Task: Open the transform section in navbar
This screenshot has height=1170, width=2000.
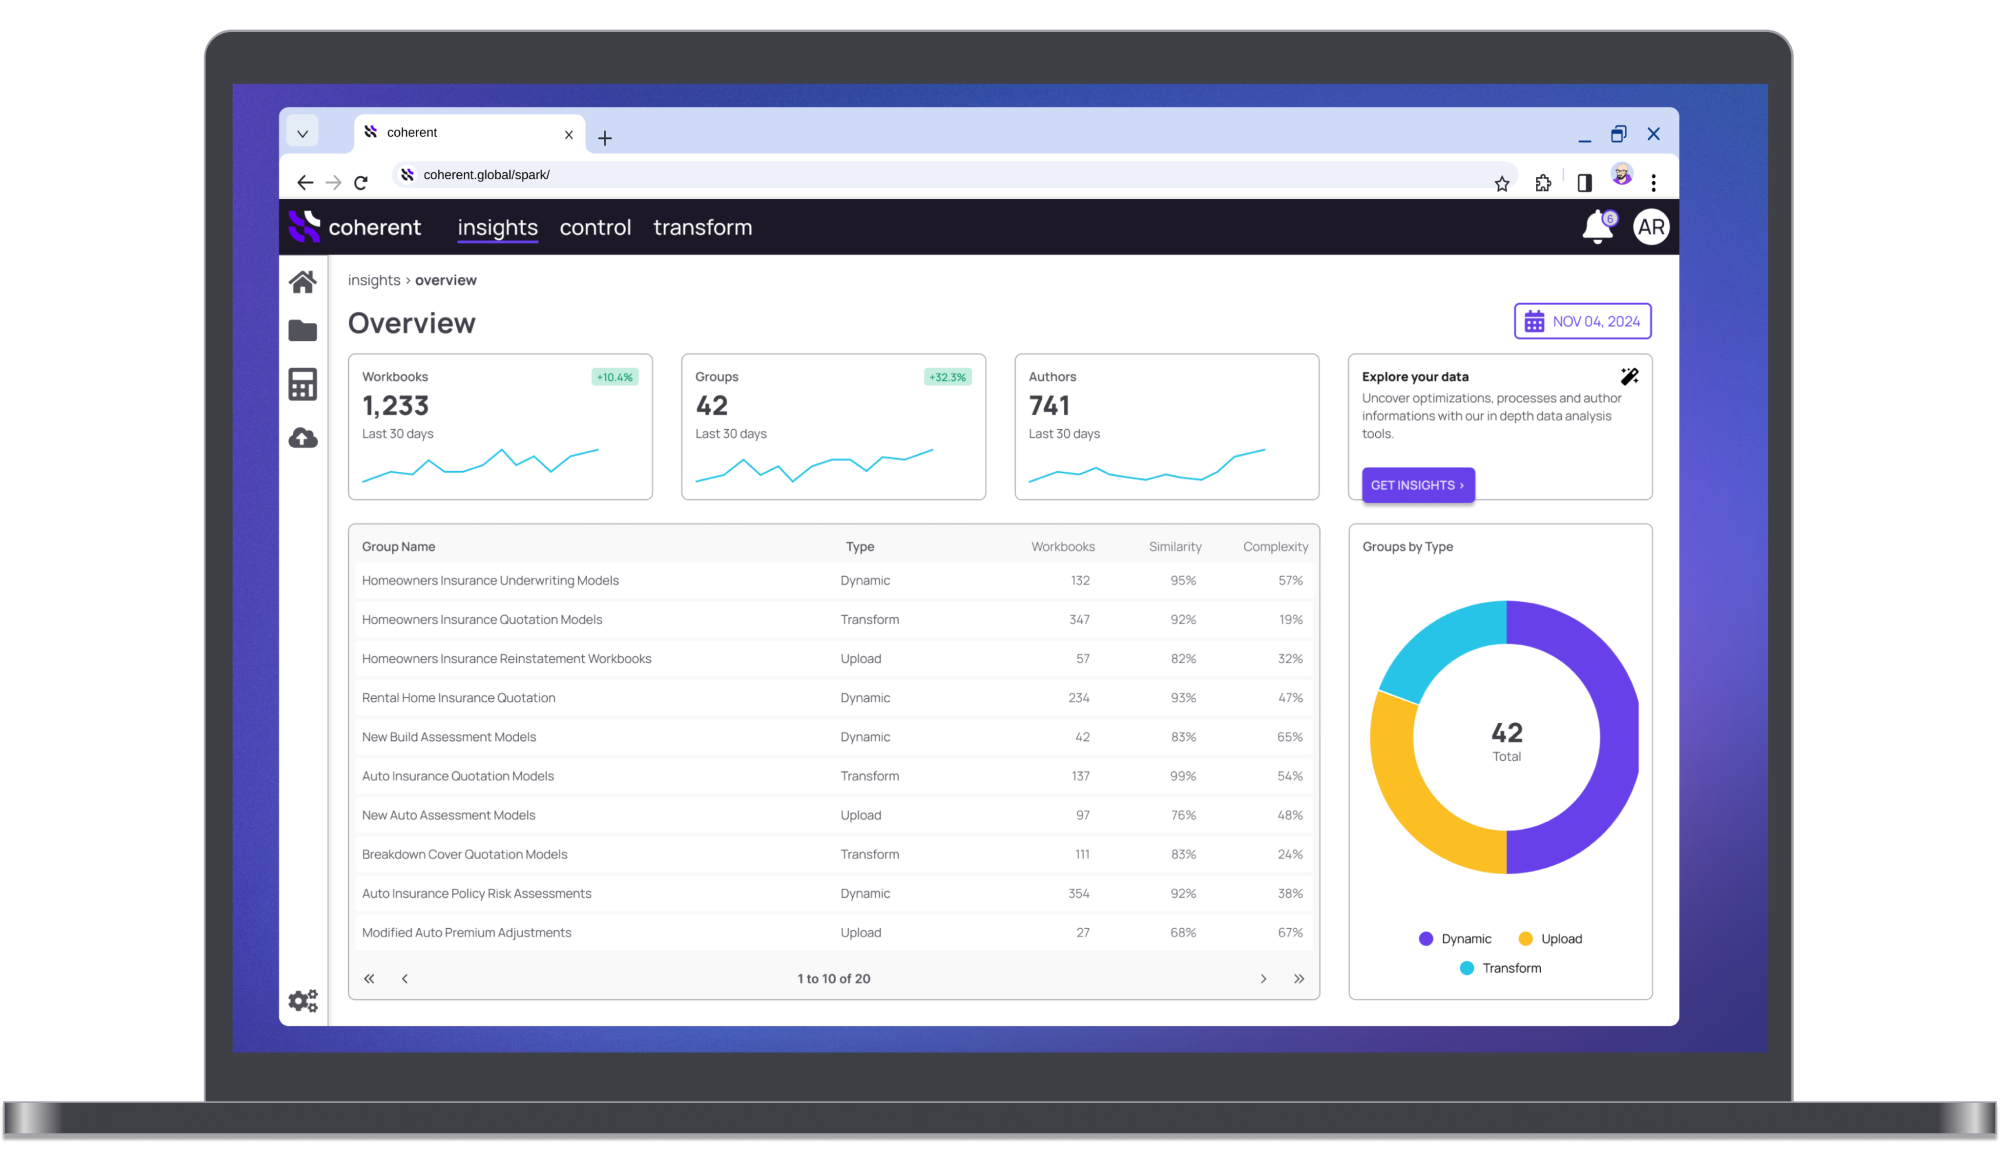Action: tap(702, 227)
